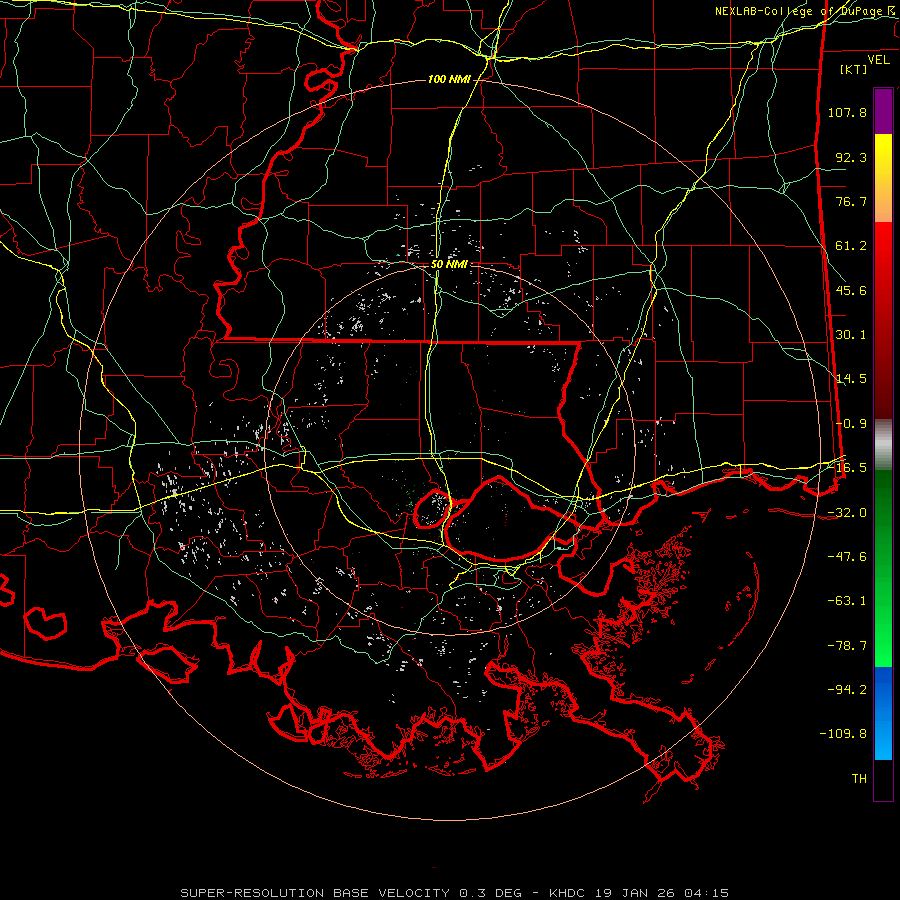This screenshot has width=900, height=900.
Task: Click the 100 NMI range ring label
Action: (x=449, y=79)
